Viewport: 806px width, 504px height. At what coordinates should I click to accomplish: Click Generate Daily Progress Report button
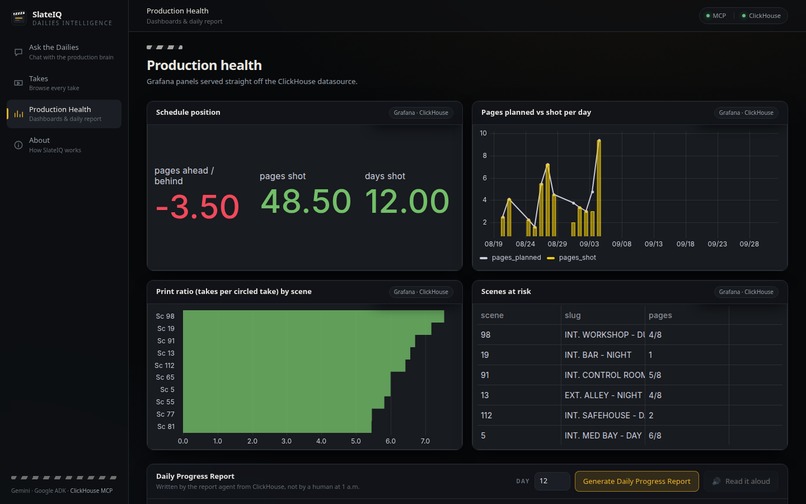tap(636, 481)
